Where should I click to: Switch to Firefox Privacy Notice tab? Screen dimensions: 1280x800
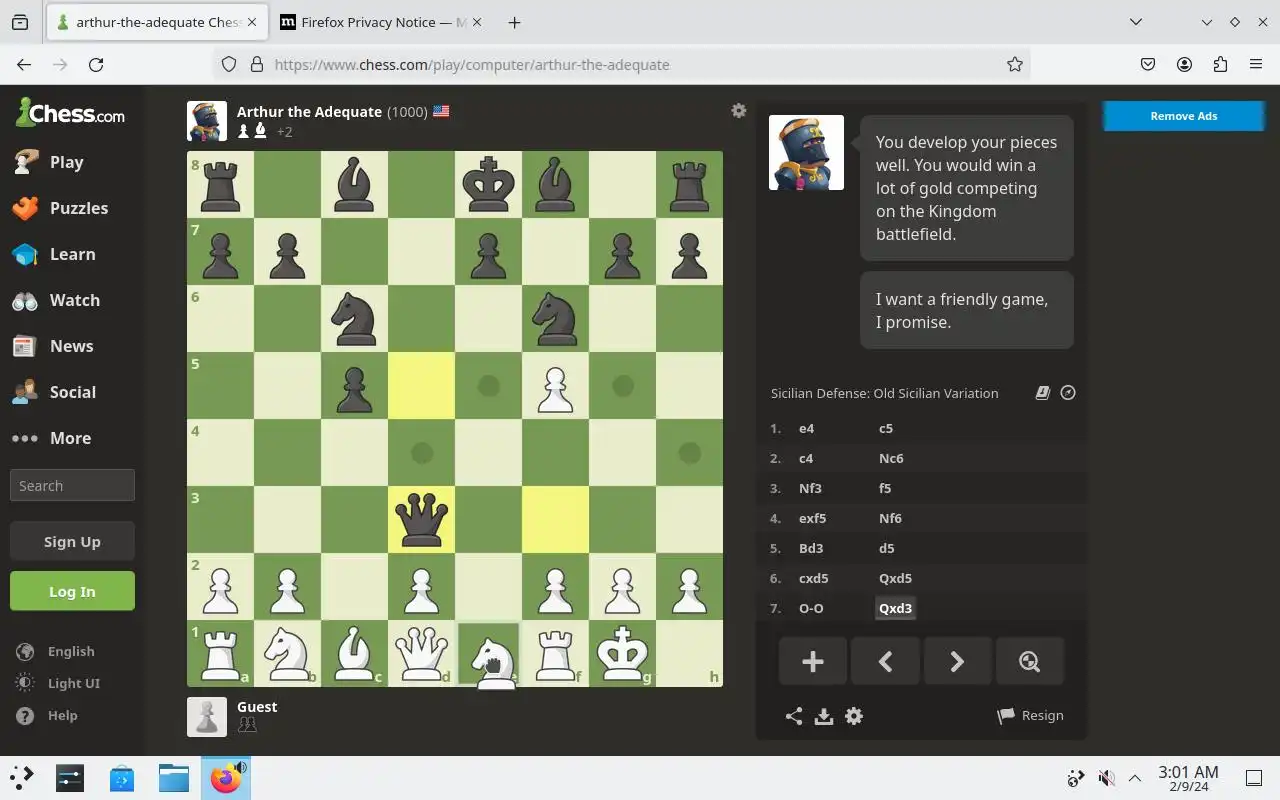coord(381,22)
